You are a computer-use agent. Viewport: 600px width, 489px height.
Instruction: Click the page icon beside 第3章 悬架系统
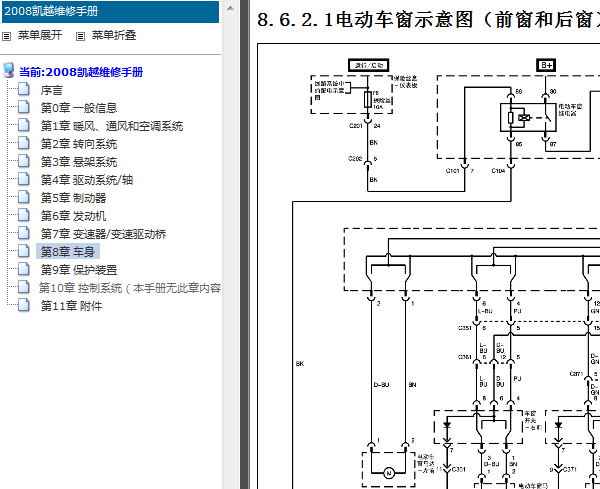coord(24,161)
